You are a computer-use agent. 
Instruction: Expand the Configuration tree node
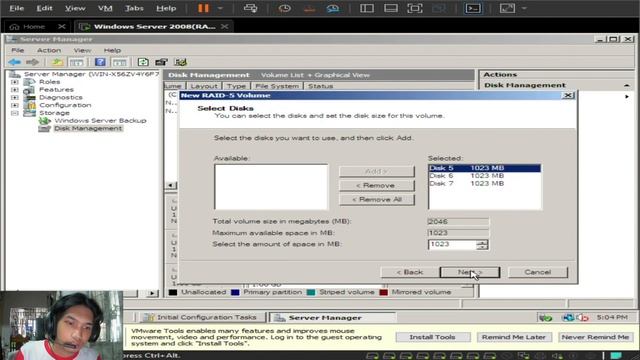(15, 105)
